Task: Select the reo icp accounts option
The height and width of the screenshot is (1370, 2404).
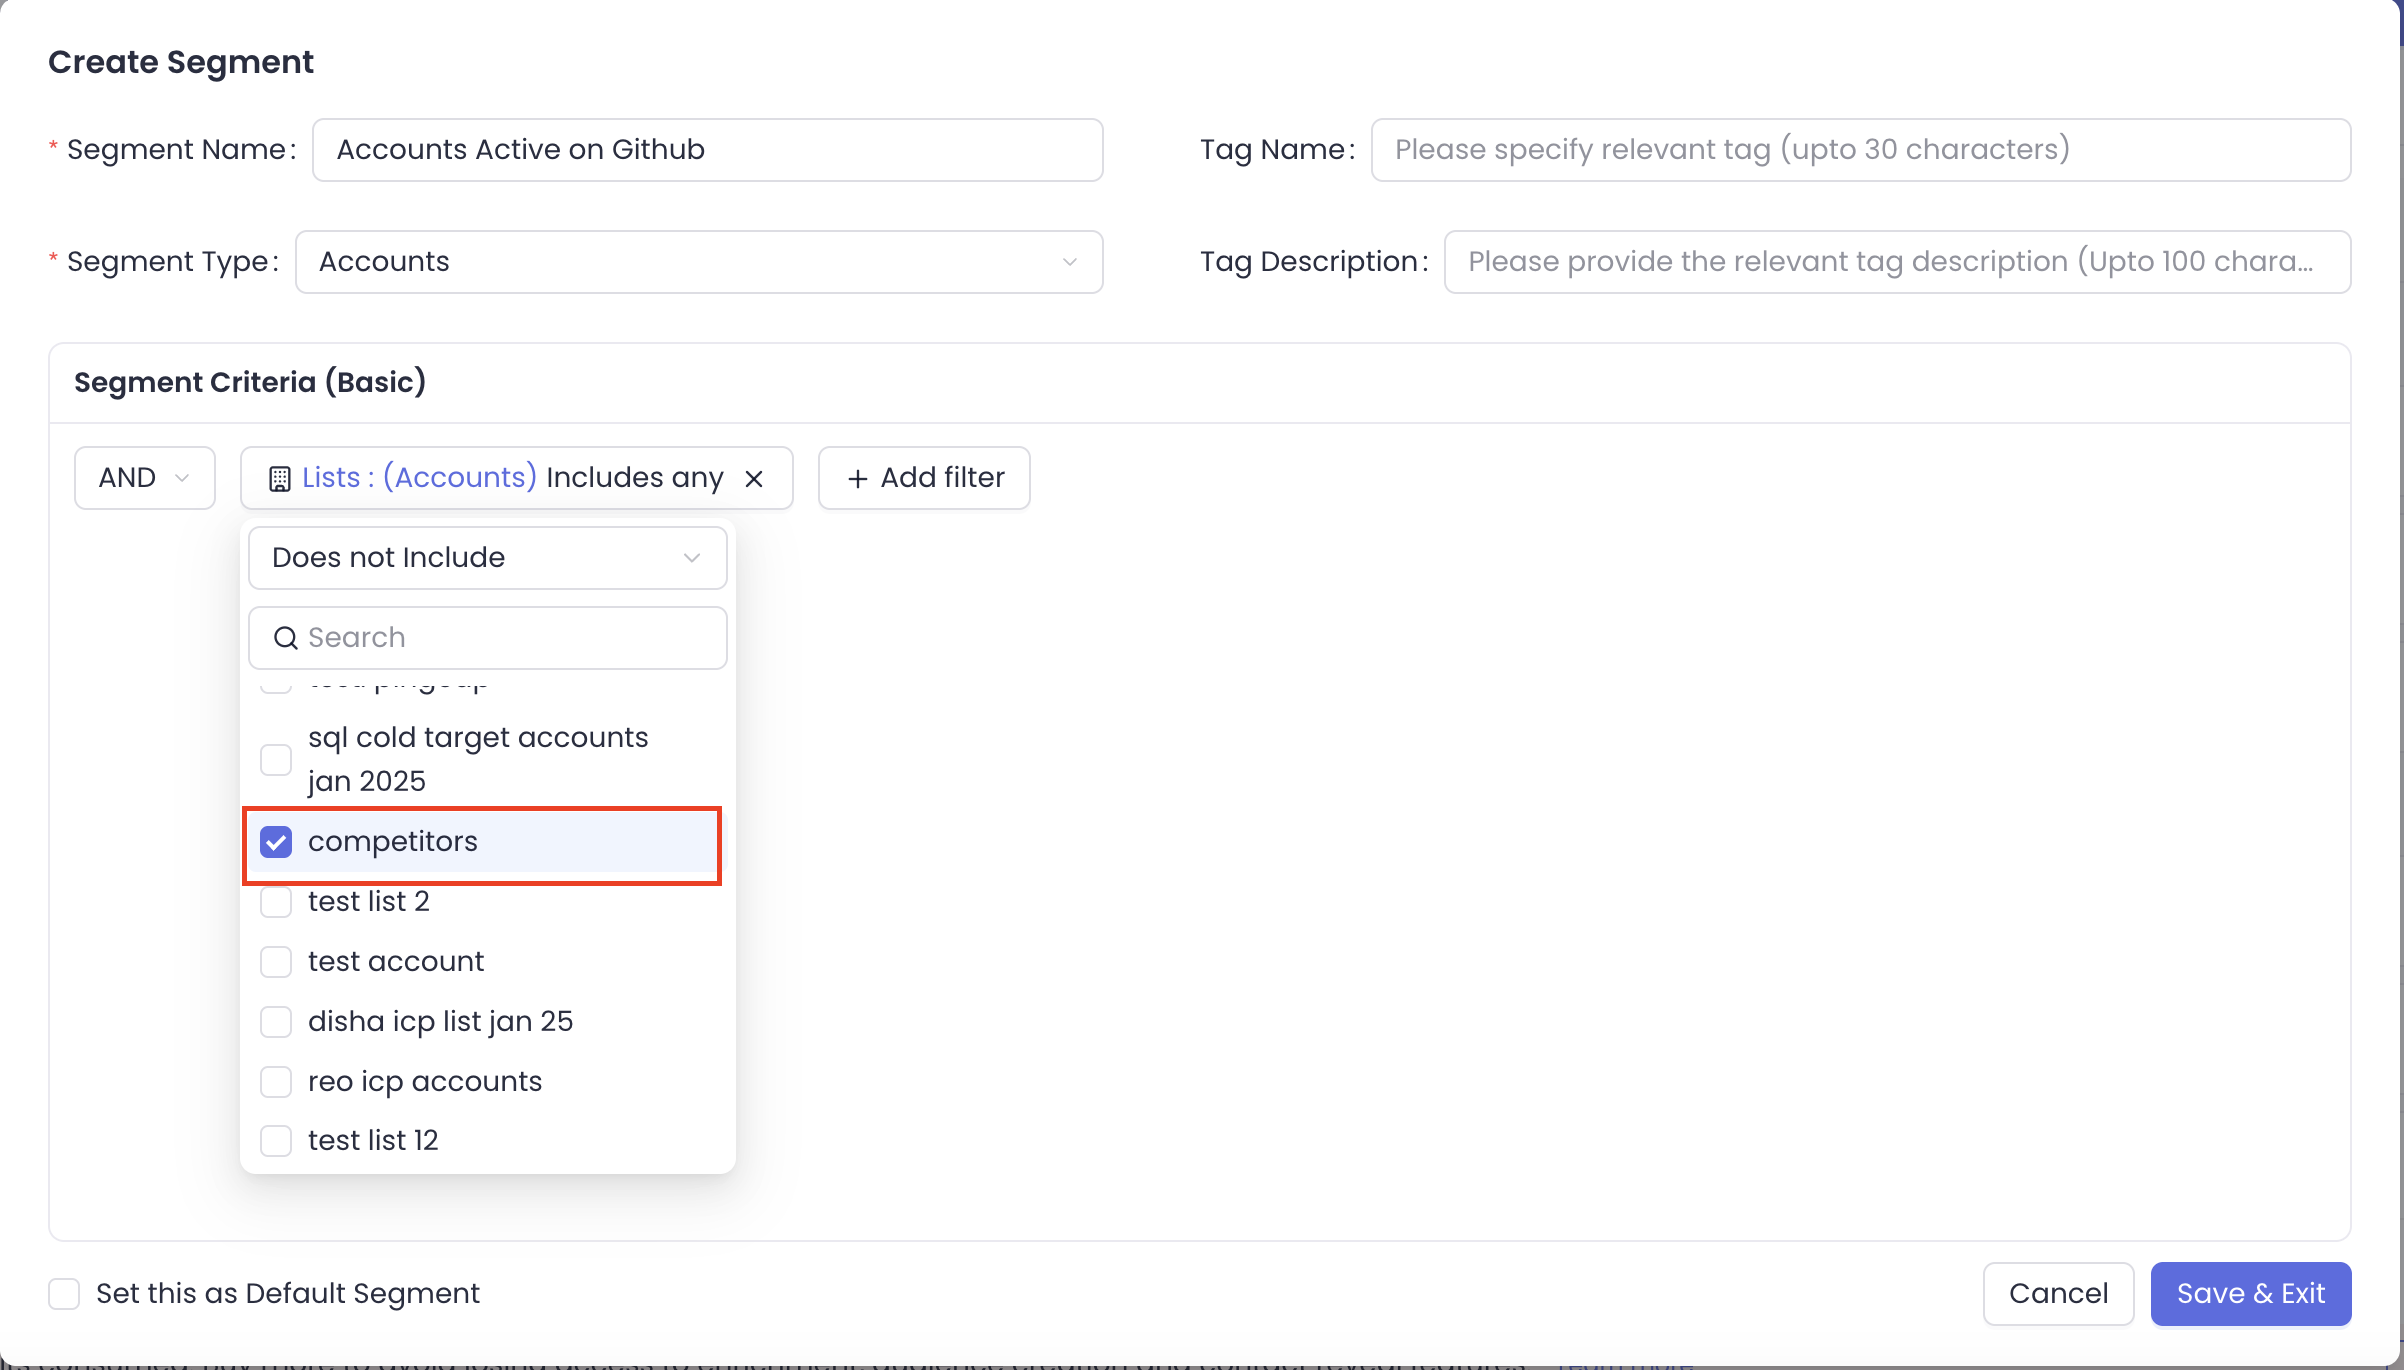Action: [425, 1081]
